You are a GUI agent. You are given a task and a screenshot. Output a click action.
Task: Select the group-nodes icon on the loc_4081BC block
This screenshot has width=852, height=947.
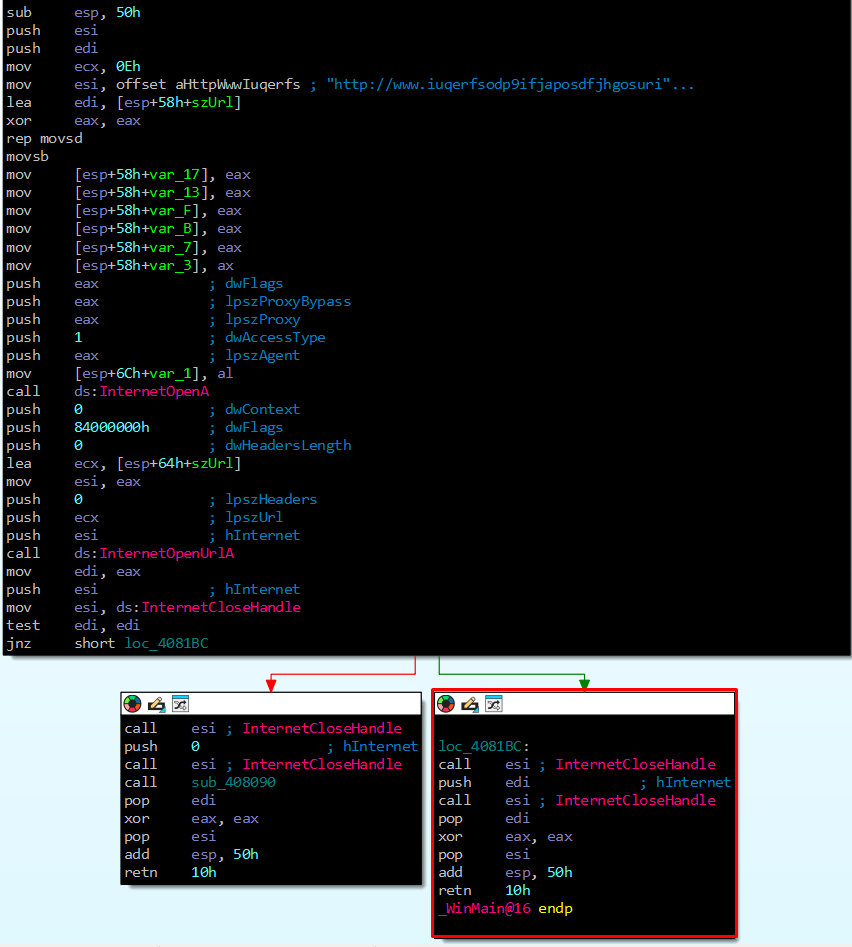click(491, 703)
